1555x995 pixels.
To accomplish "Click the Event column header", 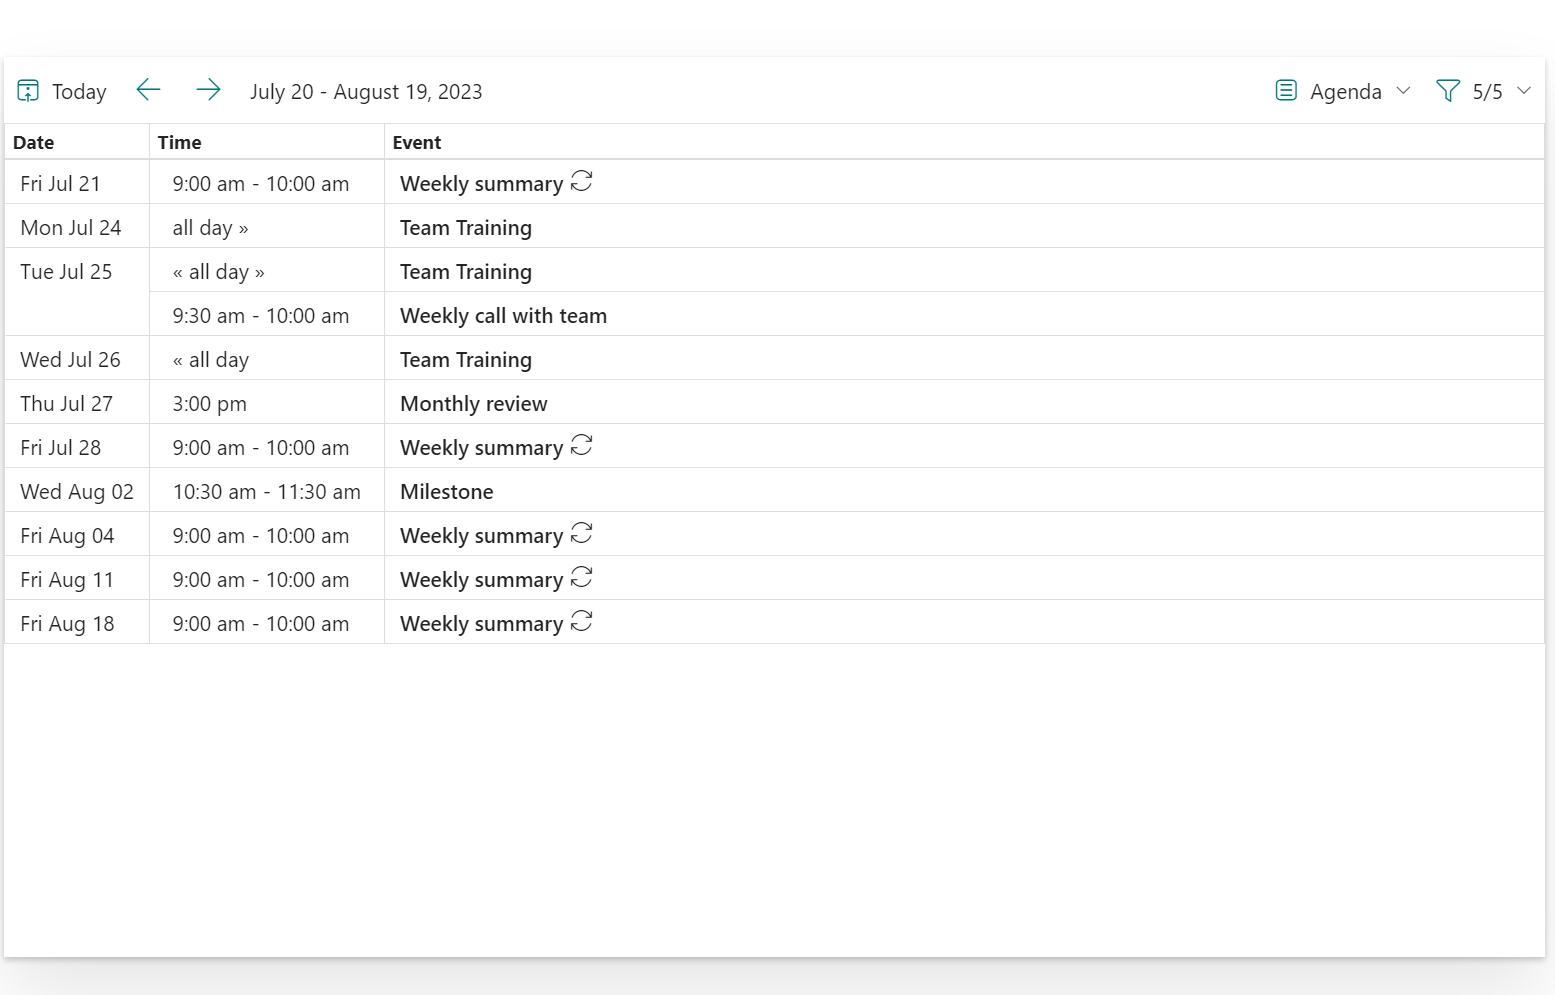I will 417,143.
